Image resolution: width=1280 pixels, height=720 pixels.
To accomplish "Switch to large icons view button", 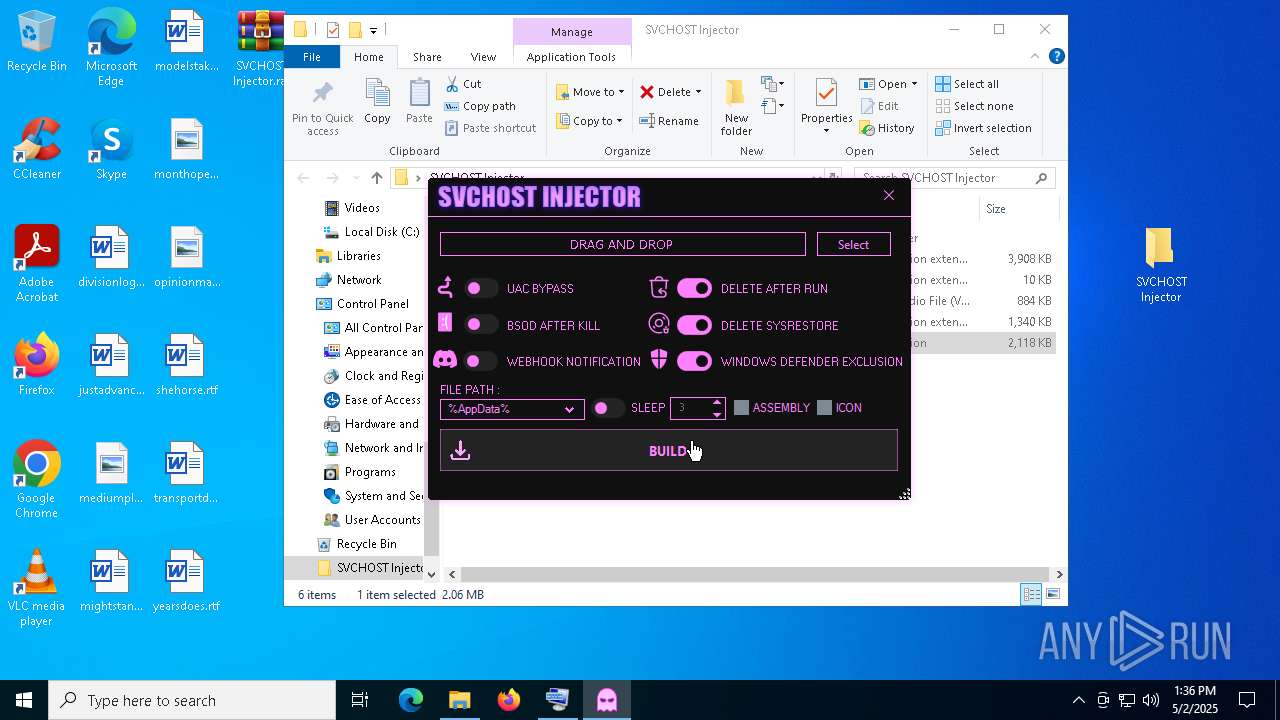I will (1053, 595).
